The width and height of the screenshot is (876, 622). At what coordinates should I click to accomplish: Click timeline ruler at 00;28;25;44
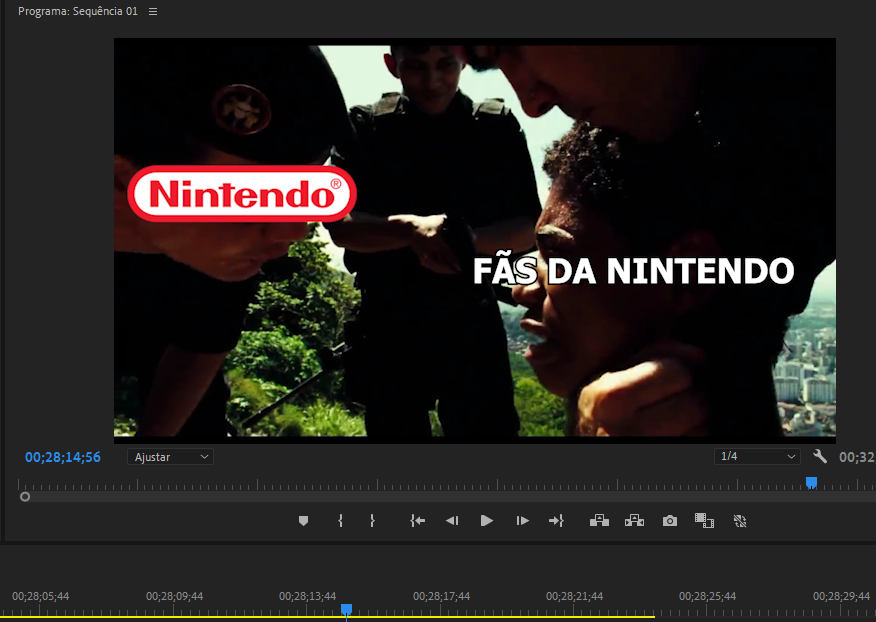click(707, 596)
